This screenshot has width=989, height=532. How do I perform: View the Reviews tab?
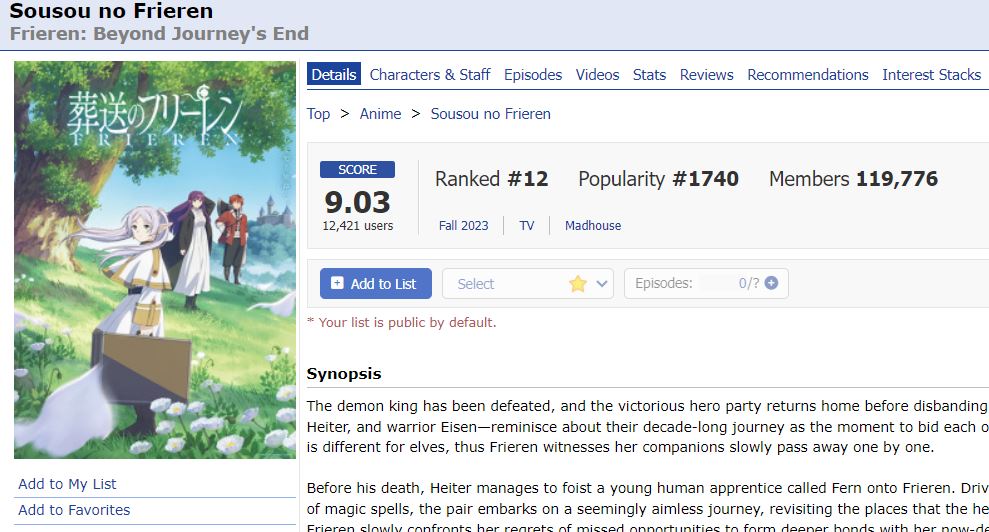706,74
